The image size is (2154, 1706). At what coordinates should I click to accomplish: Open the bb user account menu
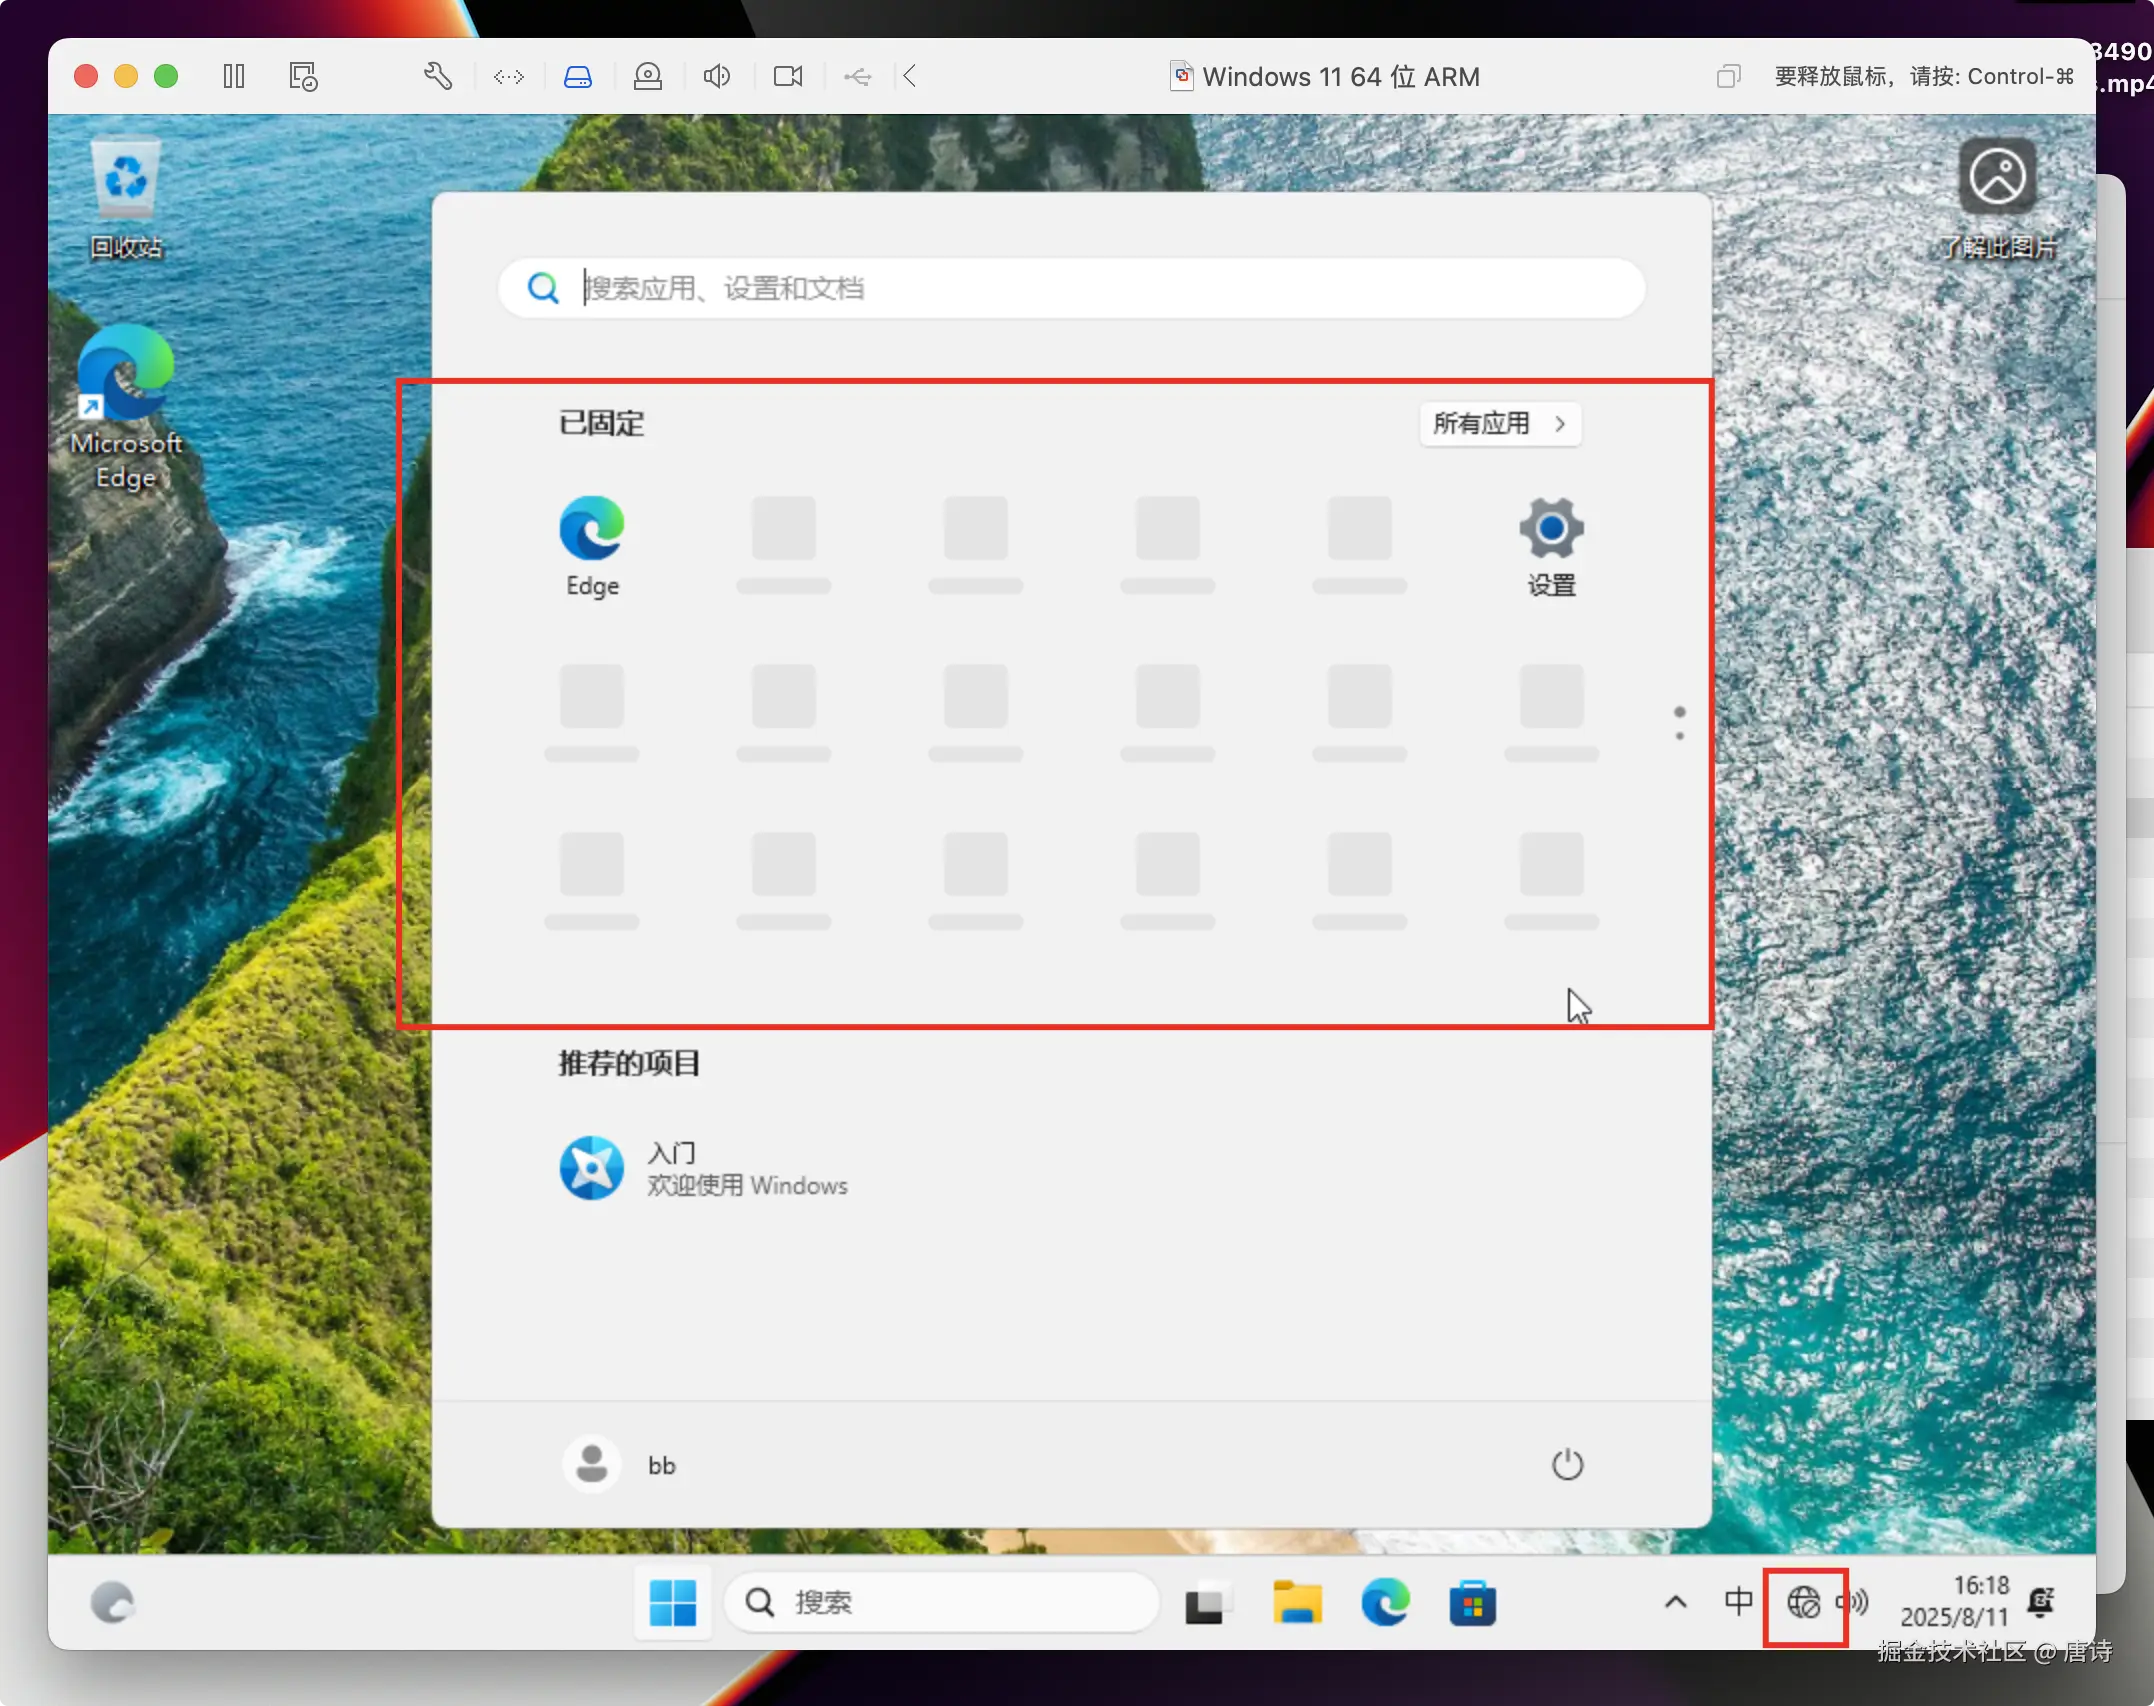point(620,1465)
